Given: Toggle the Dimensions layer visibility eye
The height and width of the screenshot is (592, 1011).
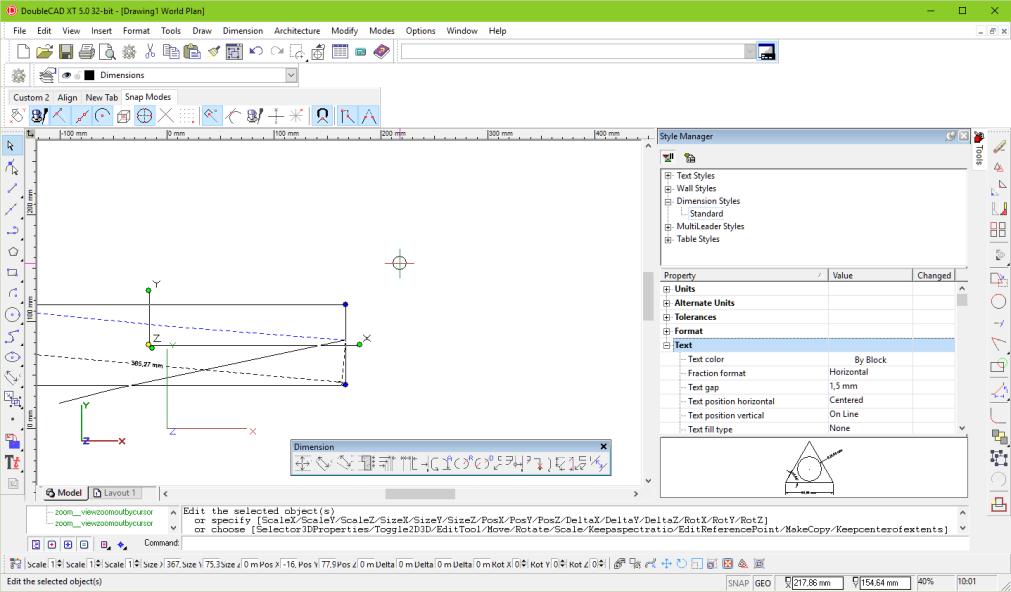Looking at the screenshot, I should pyautogui.click(x=66, y=75).
